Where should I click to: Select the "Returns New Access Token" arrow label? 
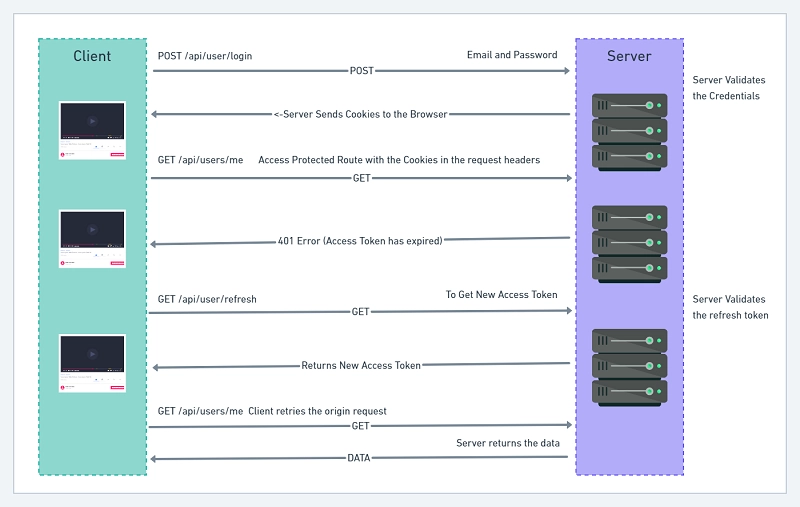pyautogui.click(x=361, y=366)
